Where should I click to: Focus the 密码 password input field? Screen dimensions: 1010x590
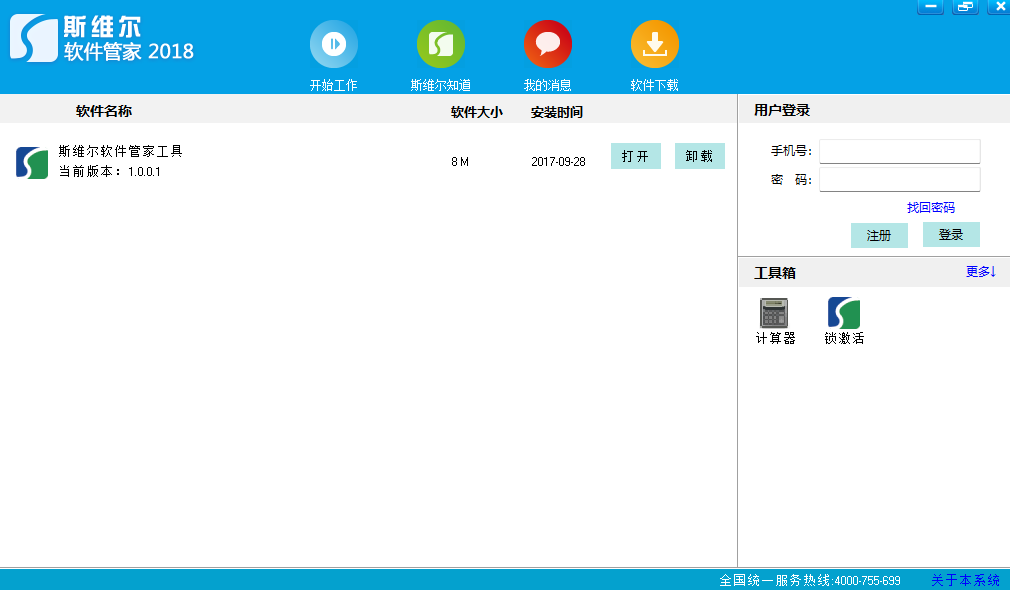[x=899, y=179]
